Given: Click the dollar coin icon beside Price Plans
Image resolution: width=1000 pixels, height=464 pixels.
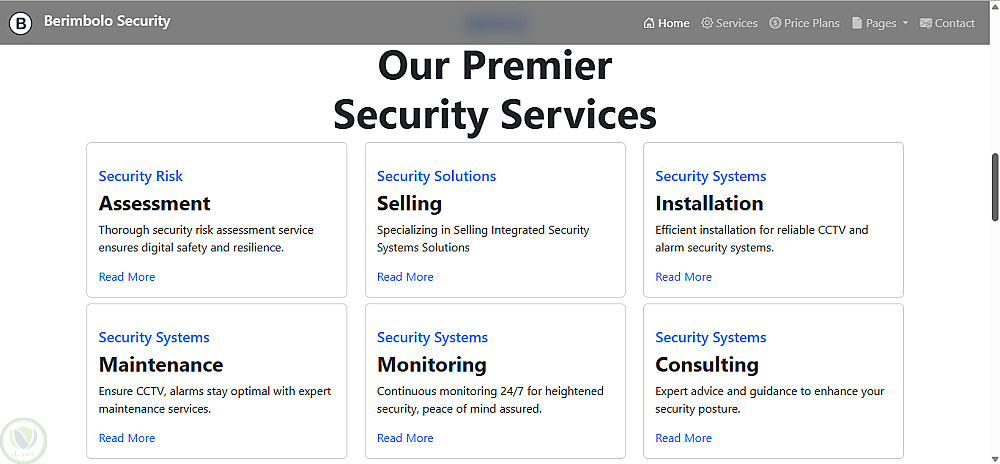Looking at the screenshot, I should (x=775, y=23).
